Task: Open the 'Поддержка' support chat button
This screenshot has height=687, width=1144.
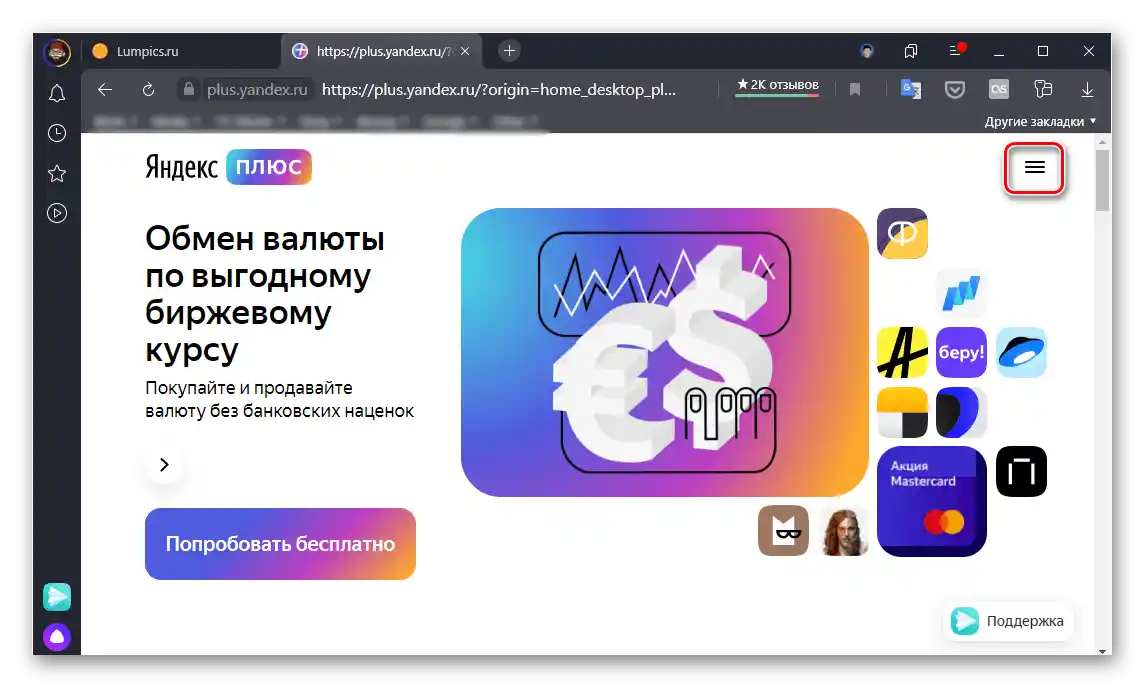Action: [x=1008, y=621]
